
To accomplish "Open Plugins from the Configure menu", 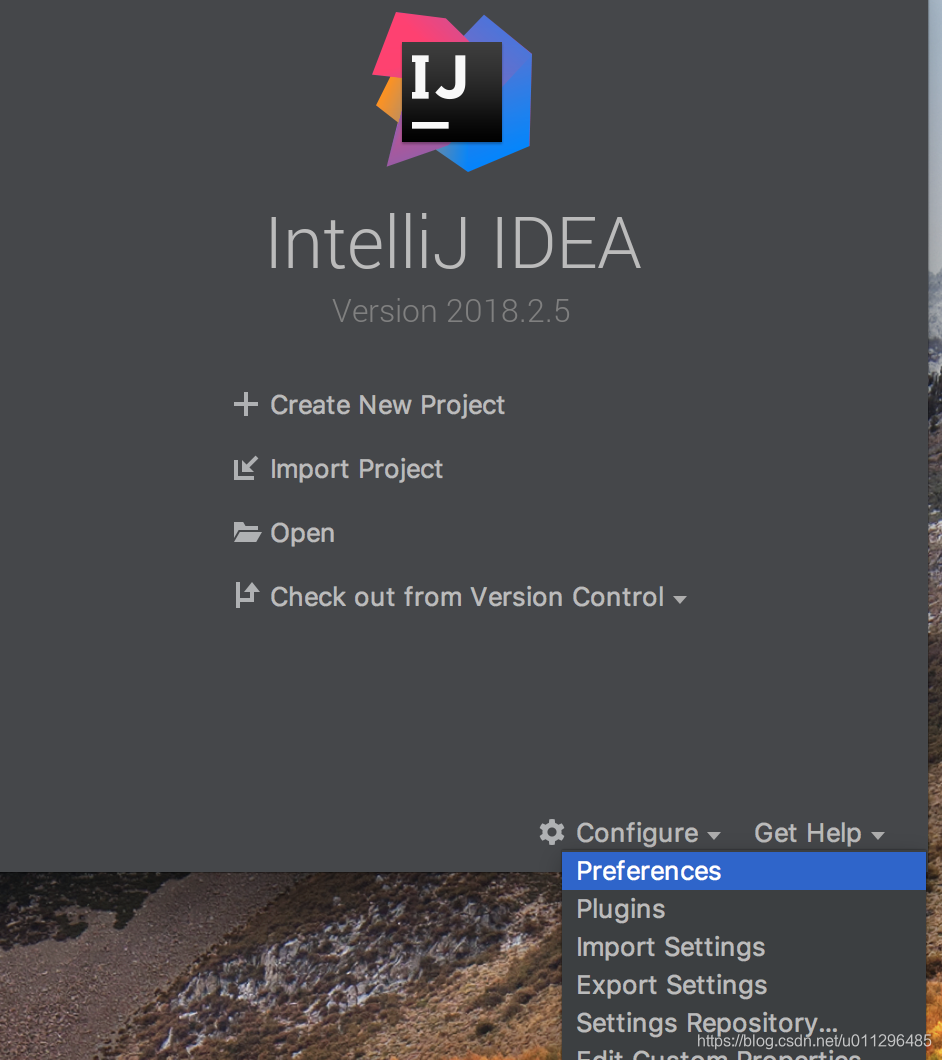I will click(743, 909).
